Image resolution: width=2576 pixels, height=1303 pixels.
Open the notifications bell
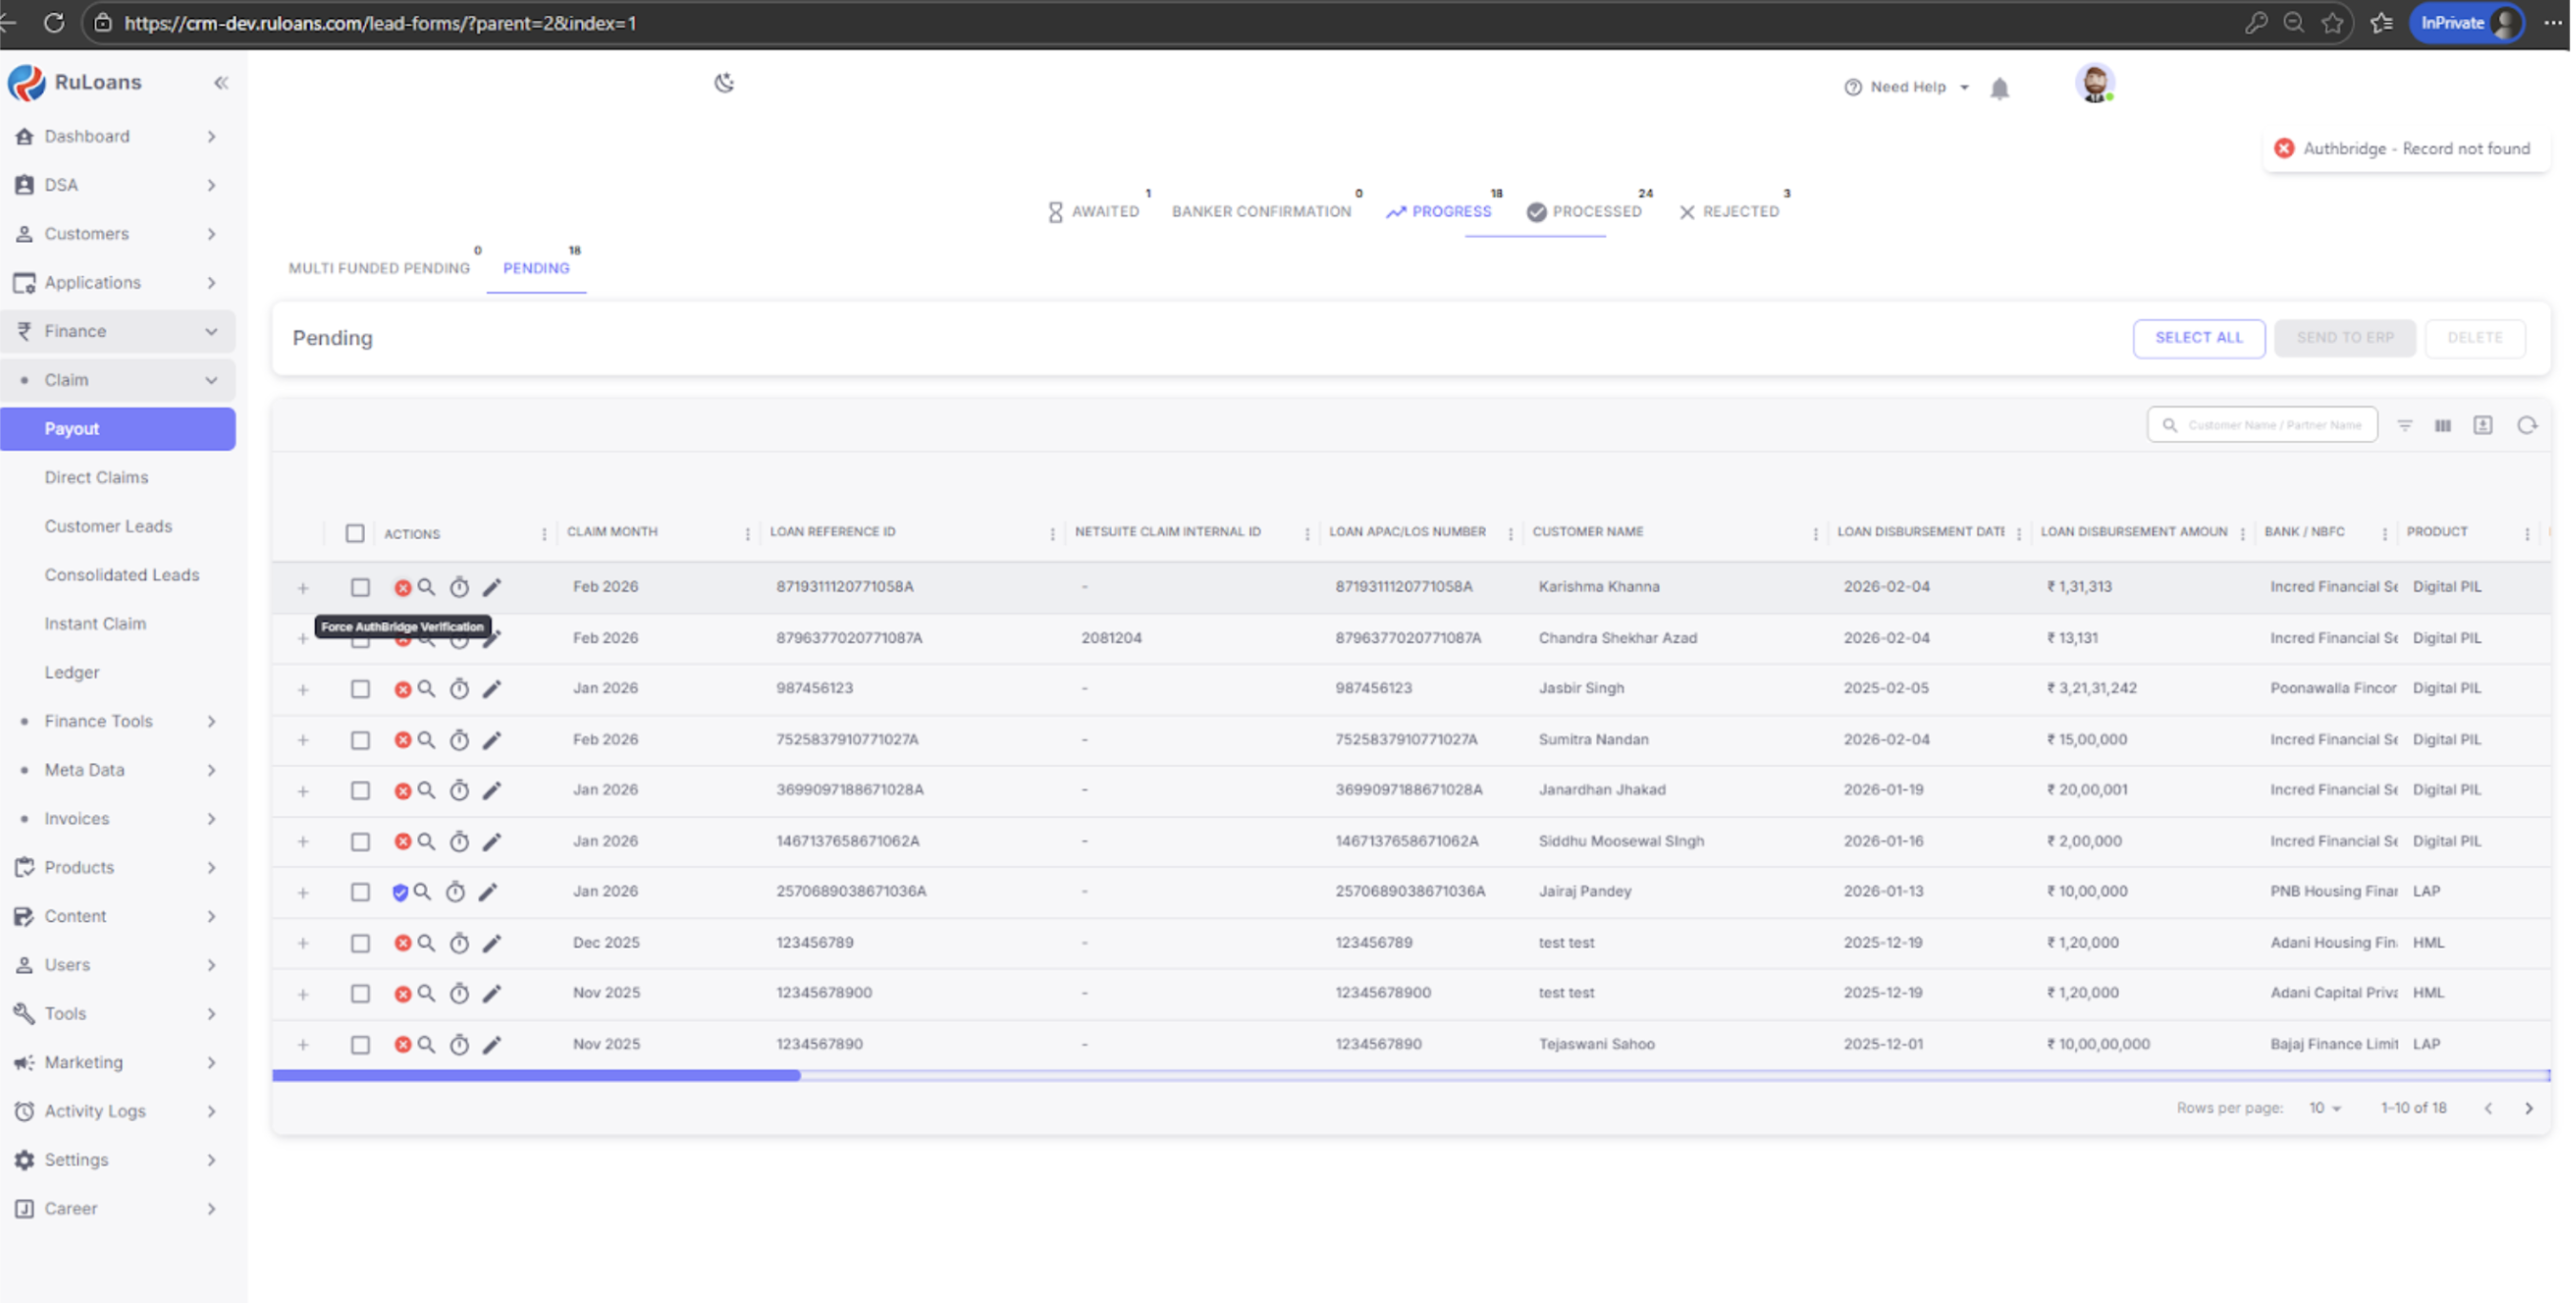1999,88
